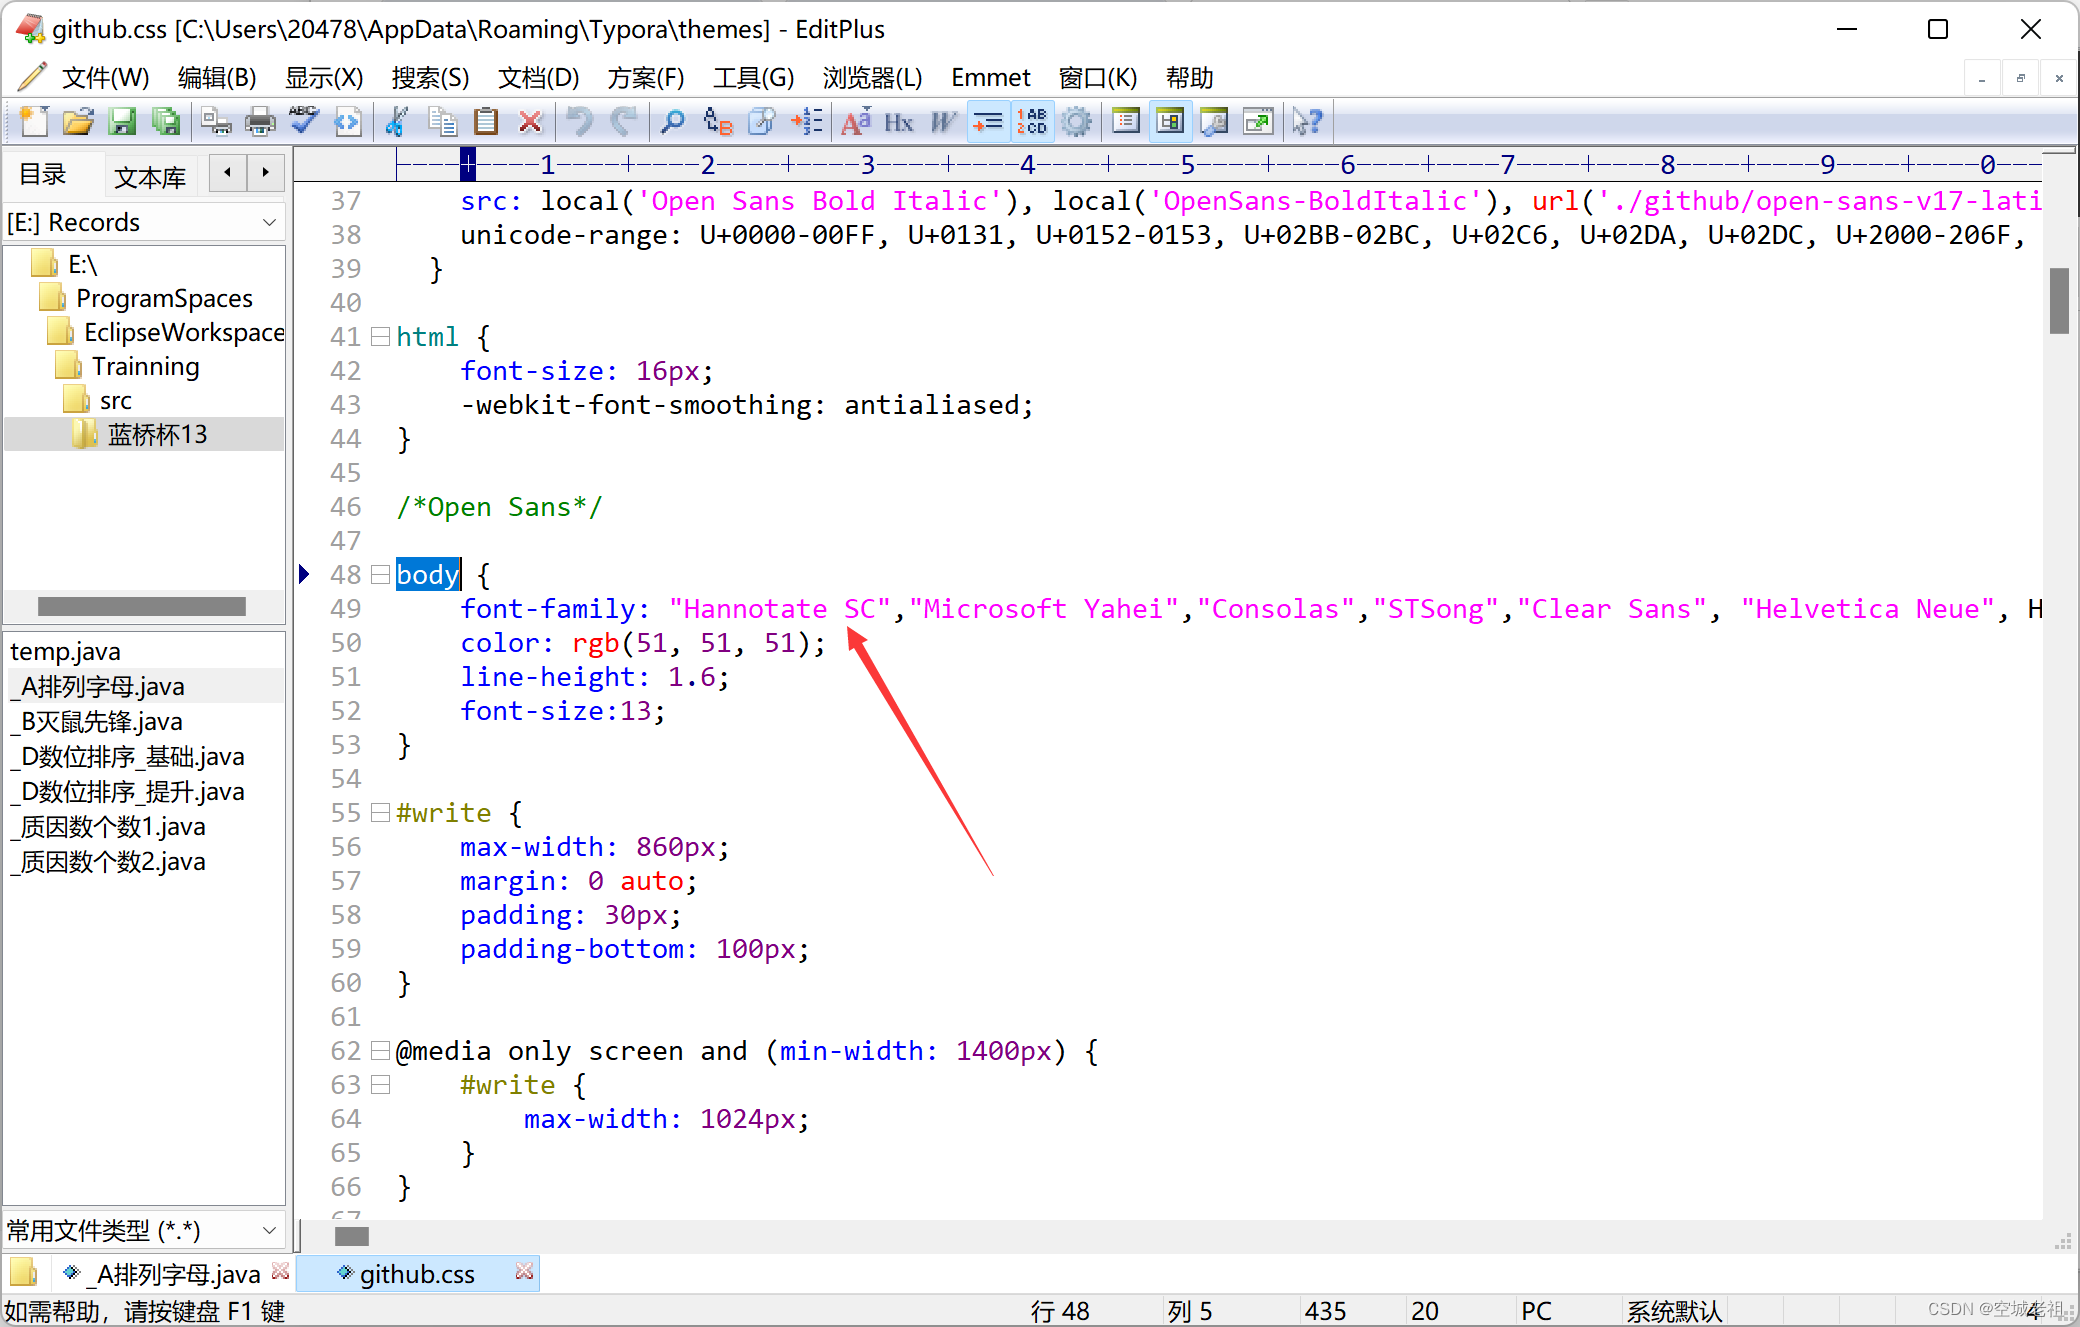Collapse the body rule fold marker

pos(380,575)
